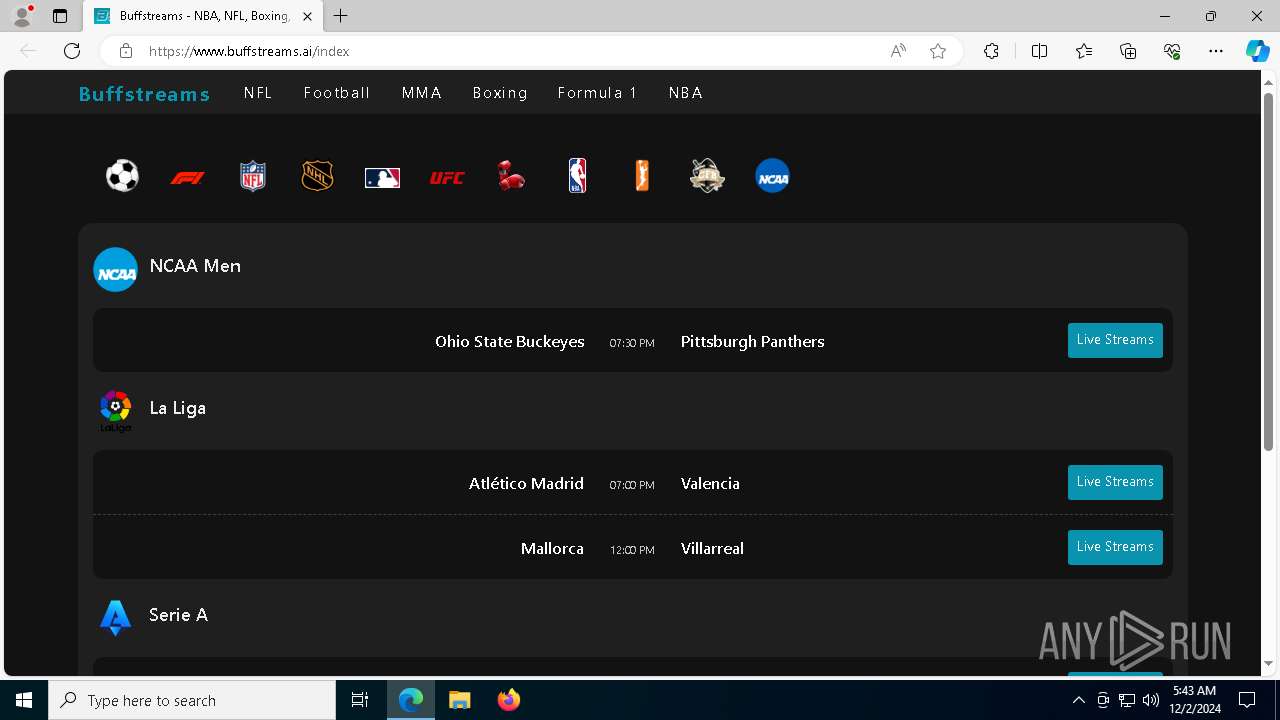This screenshot has width=1280, height=720.
Task: Focus the taskbar search box
Action: coord(192,700)
